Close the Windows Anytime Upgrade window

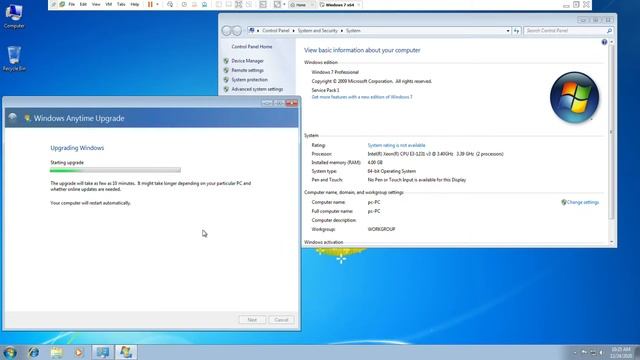(x=292, y=103)
